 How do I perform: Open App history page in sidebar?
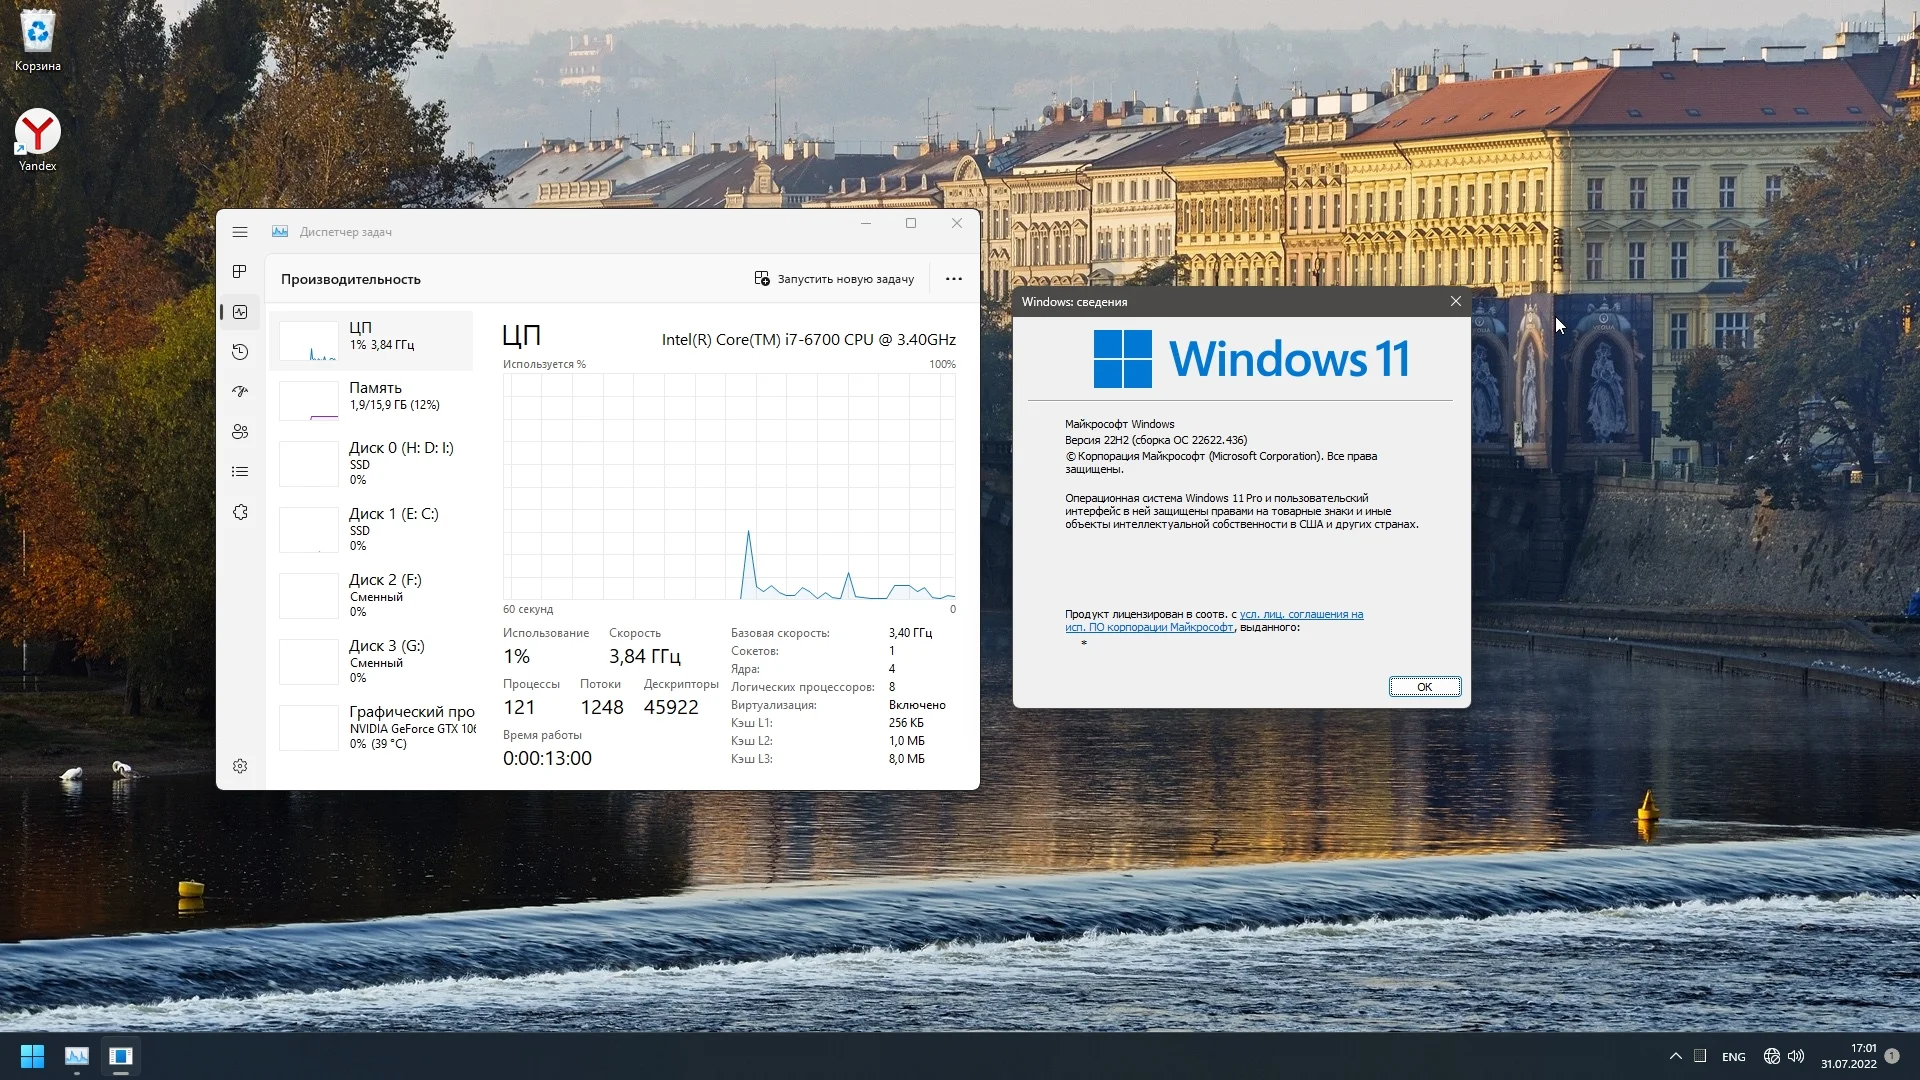(x=240, y=352)
